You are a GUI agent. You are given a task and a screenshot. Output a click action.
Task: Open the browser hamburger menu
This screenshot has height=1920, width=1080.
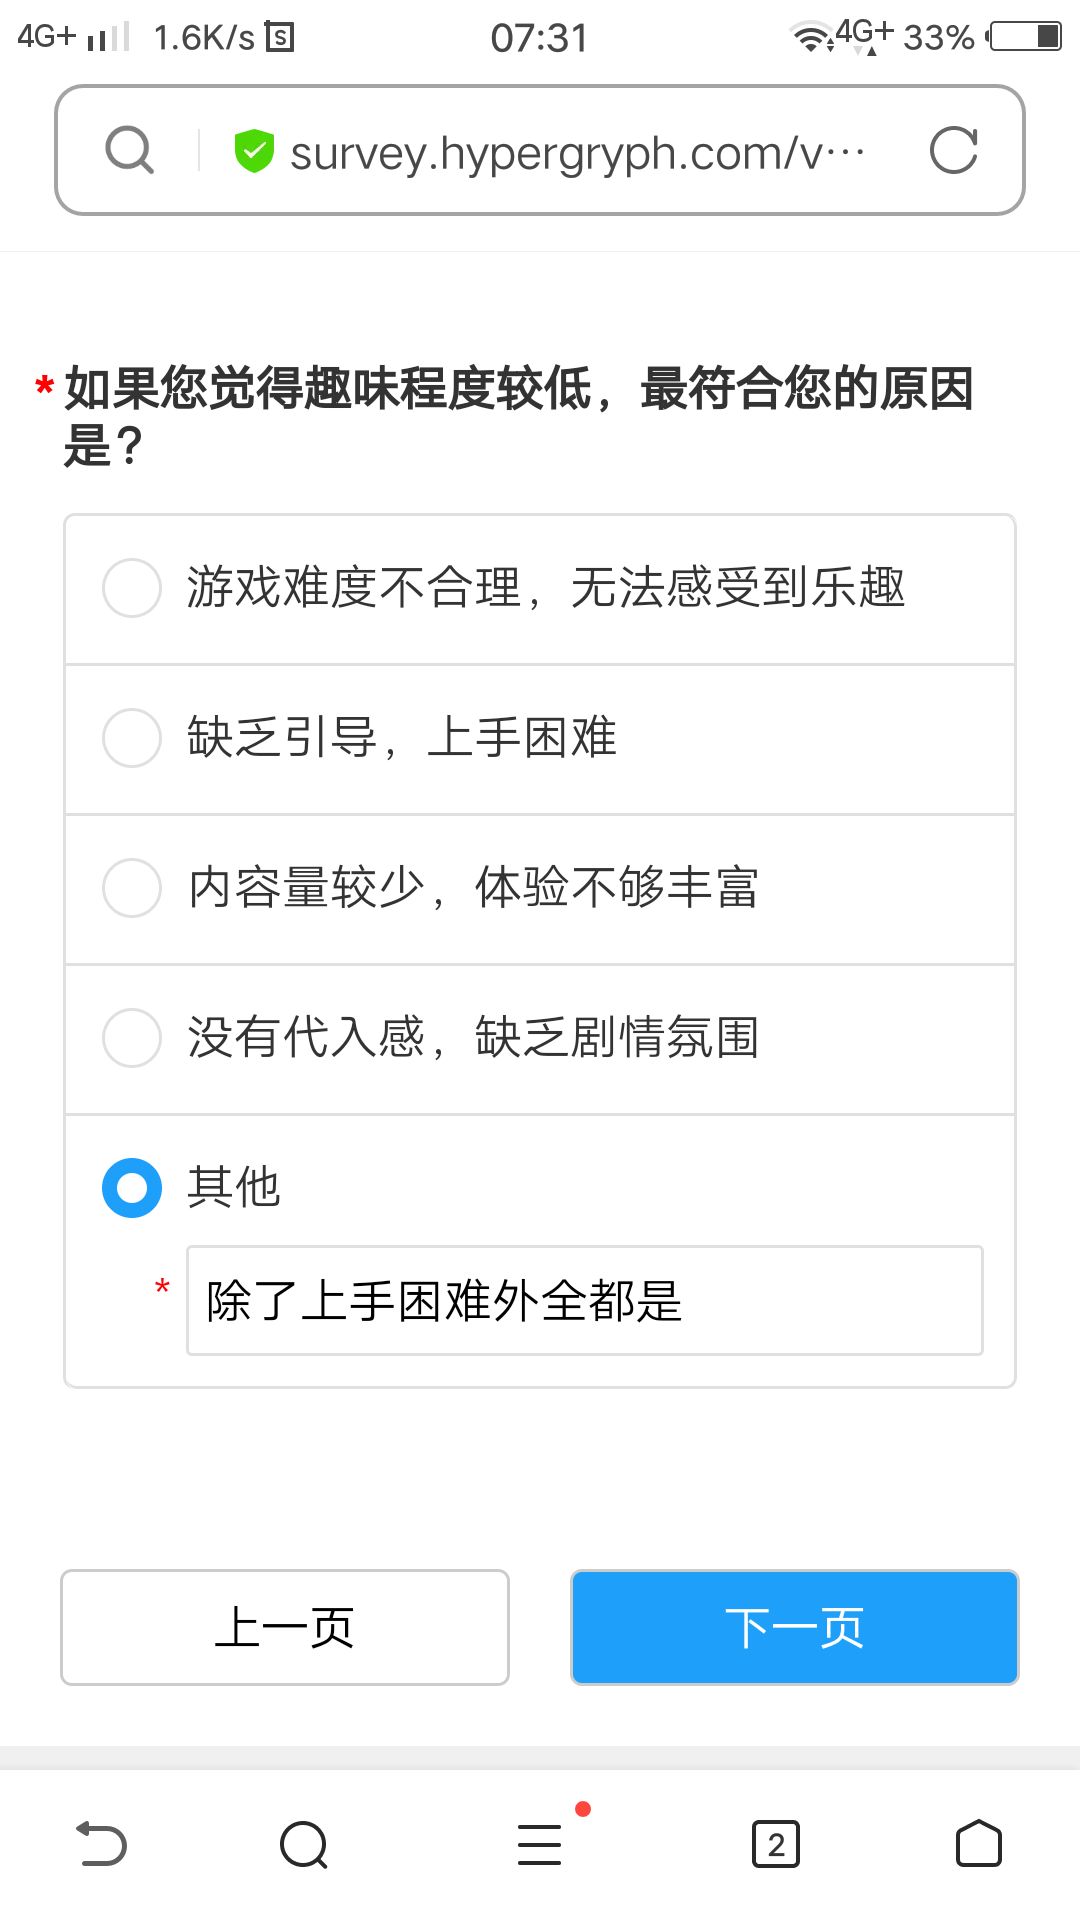pyautogui.click(x=540, y=1844)
